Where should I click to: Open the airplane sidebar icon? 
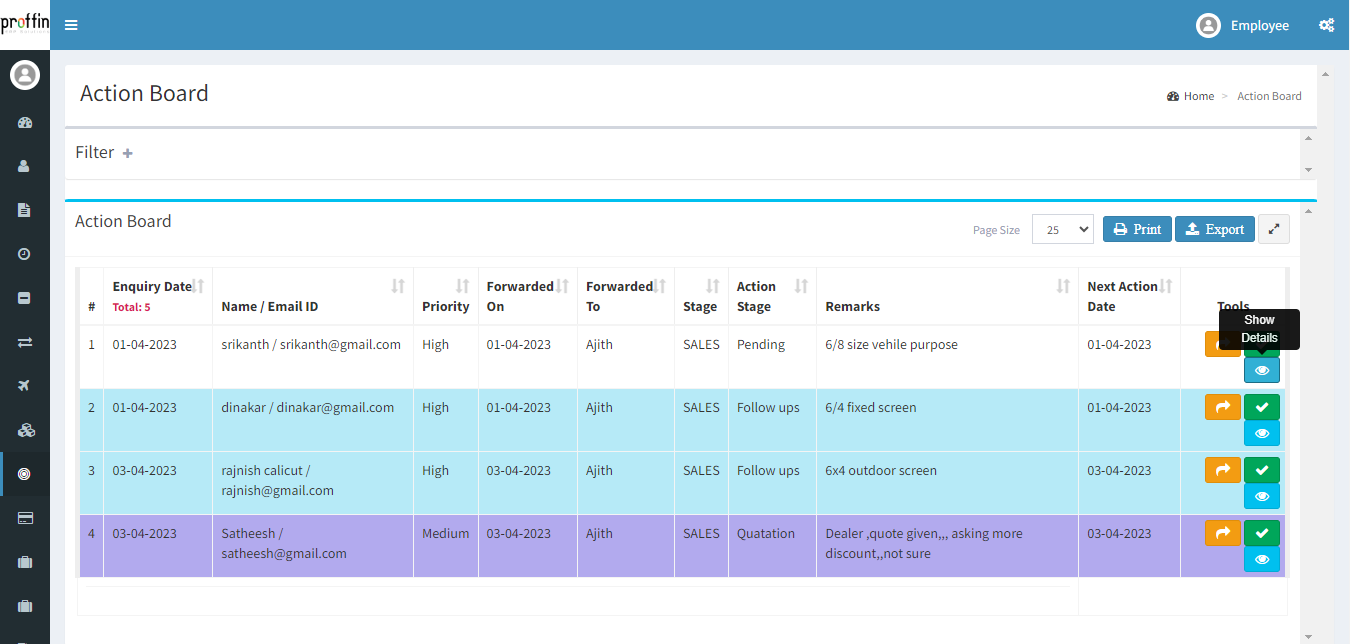point(25,386)
